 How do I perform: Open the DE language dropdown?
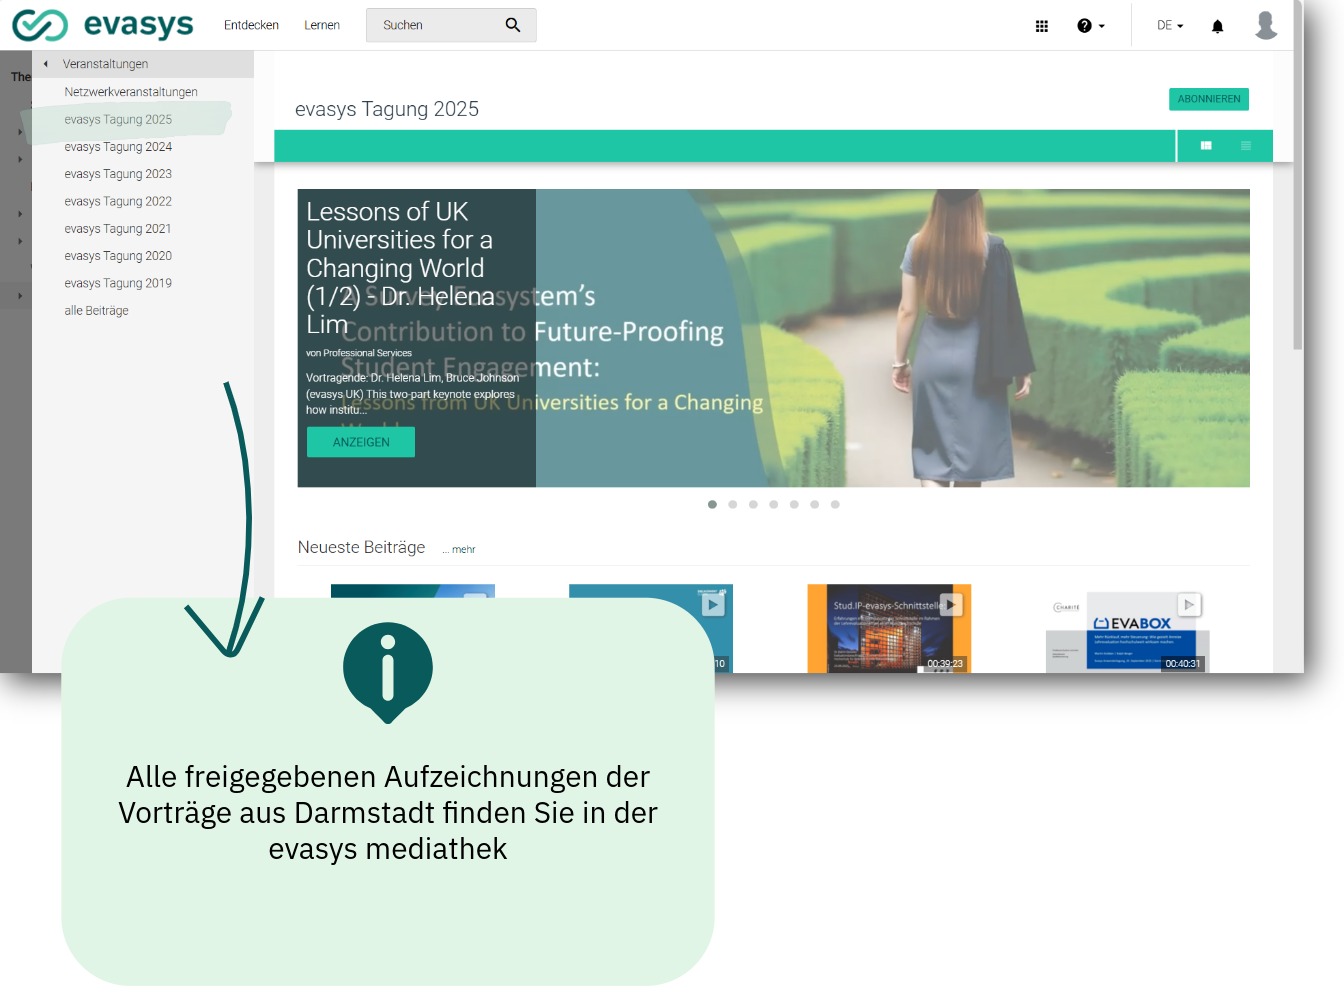click(x=1169, y=26)
